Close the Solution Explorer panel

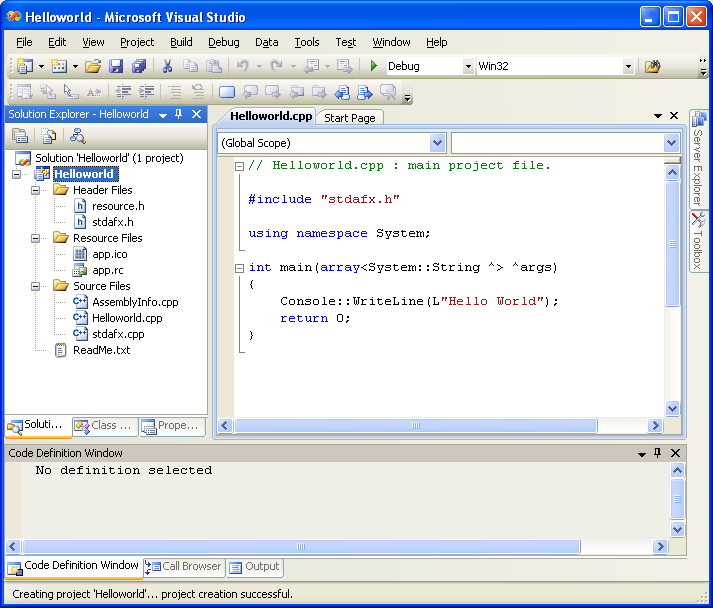coord(196,114)
